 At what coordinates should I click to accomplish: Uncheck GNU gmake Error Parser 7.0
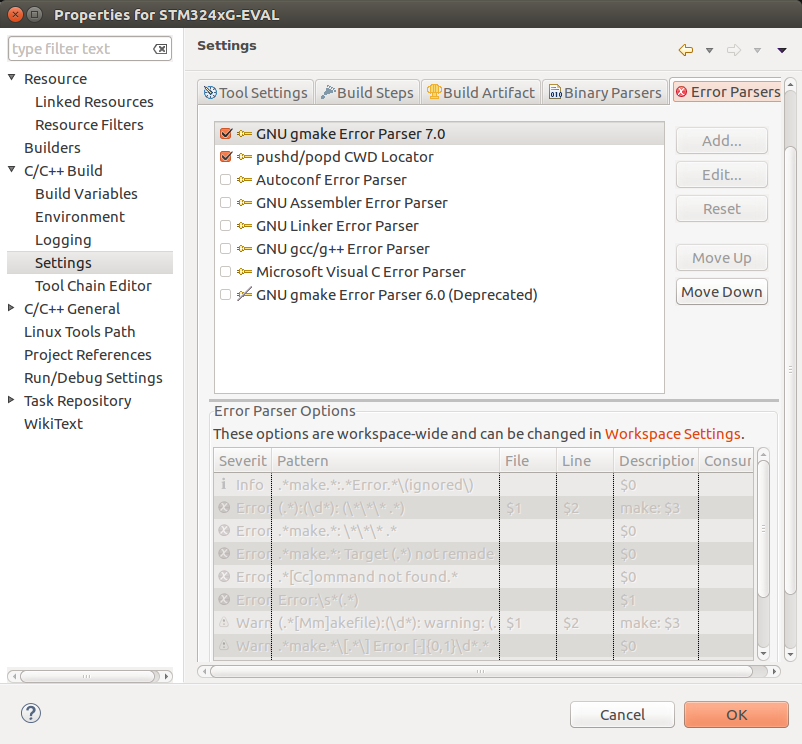click(x=225, y=134)
